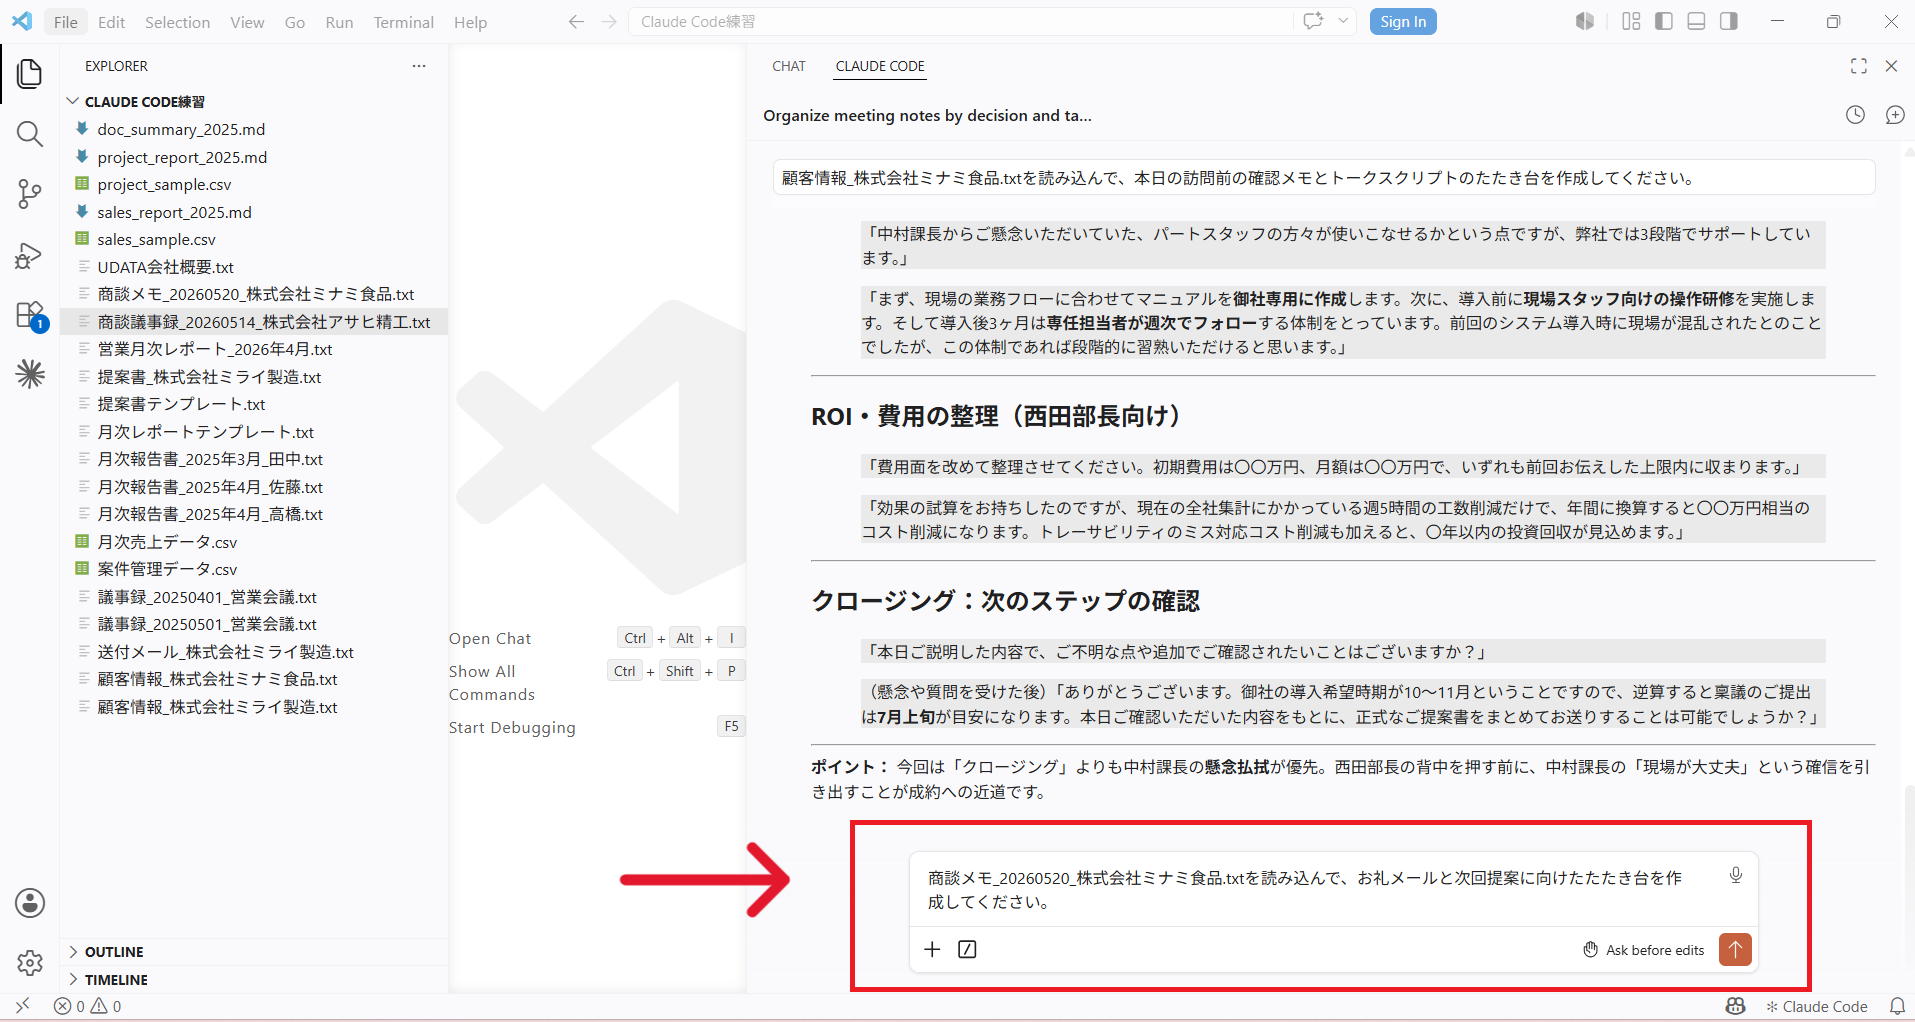The width and height of the screenshot is (1915, 1022).
Task: Click the Copilot status icon in status bar
Action: pyautogui.click(x=1735, y=1006)
